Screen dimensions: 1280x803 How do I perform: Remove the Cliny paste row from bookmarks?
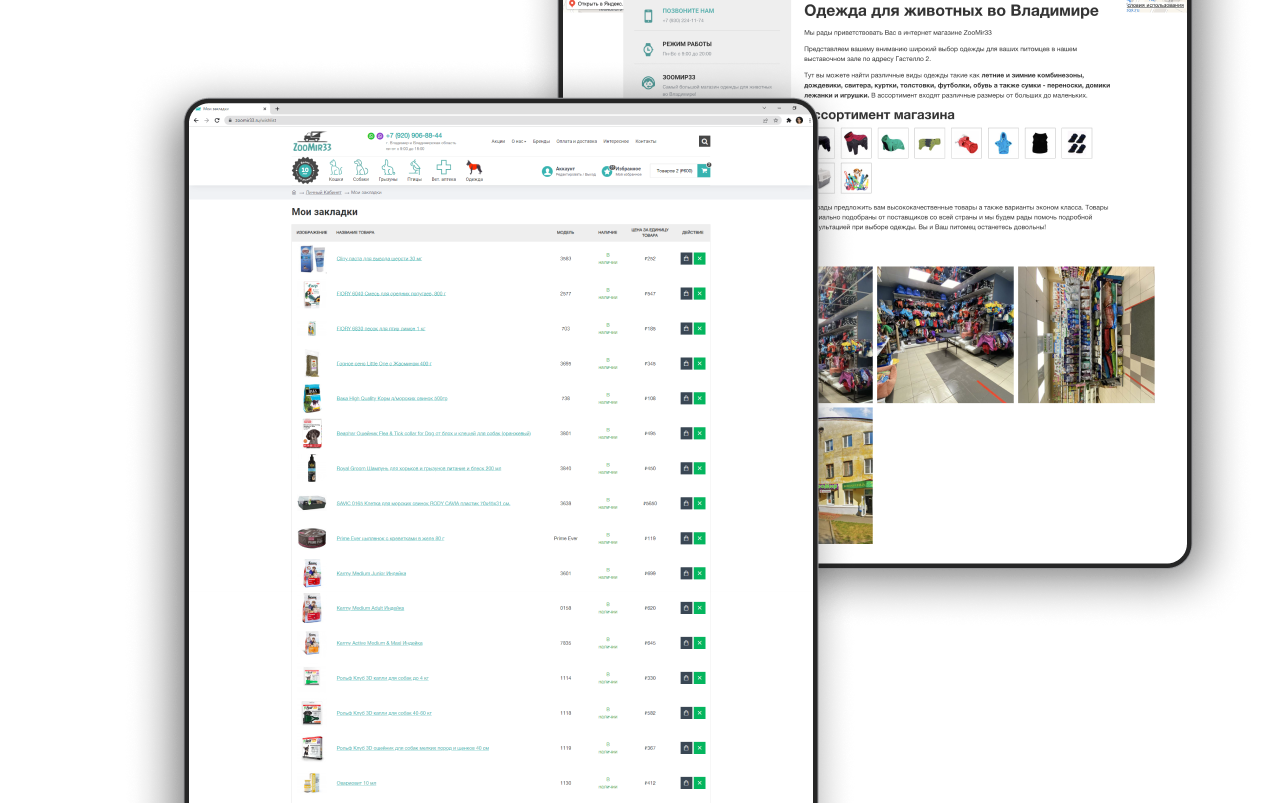click(700, 258)
